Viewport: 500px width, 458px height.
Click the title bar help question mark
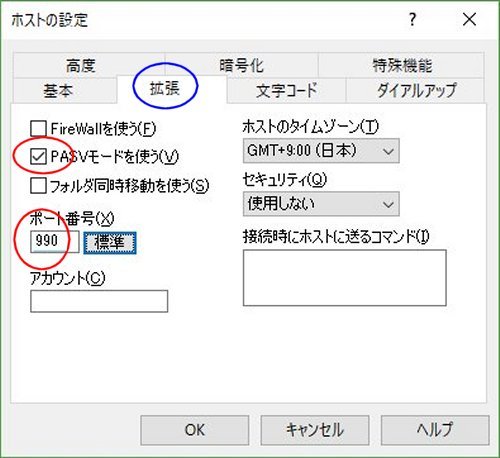(x=413, y=19)
